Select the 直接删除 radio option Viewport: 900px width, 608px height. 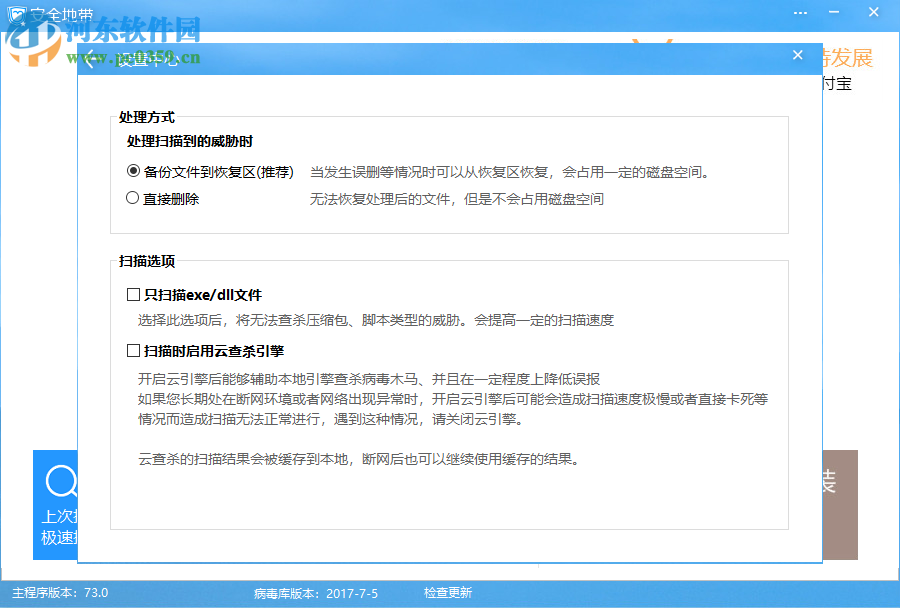click(x=131, y=198)
